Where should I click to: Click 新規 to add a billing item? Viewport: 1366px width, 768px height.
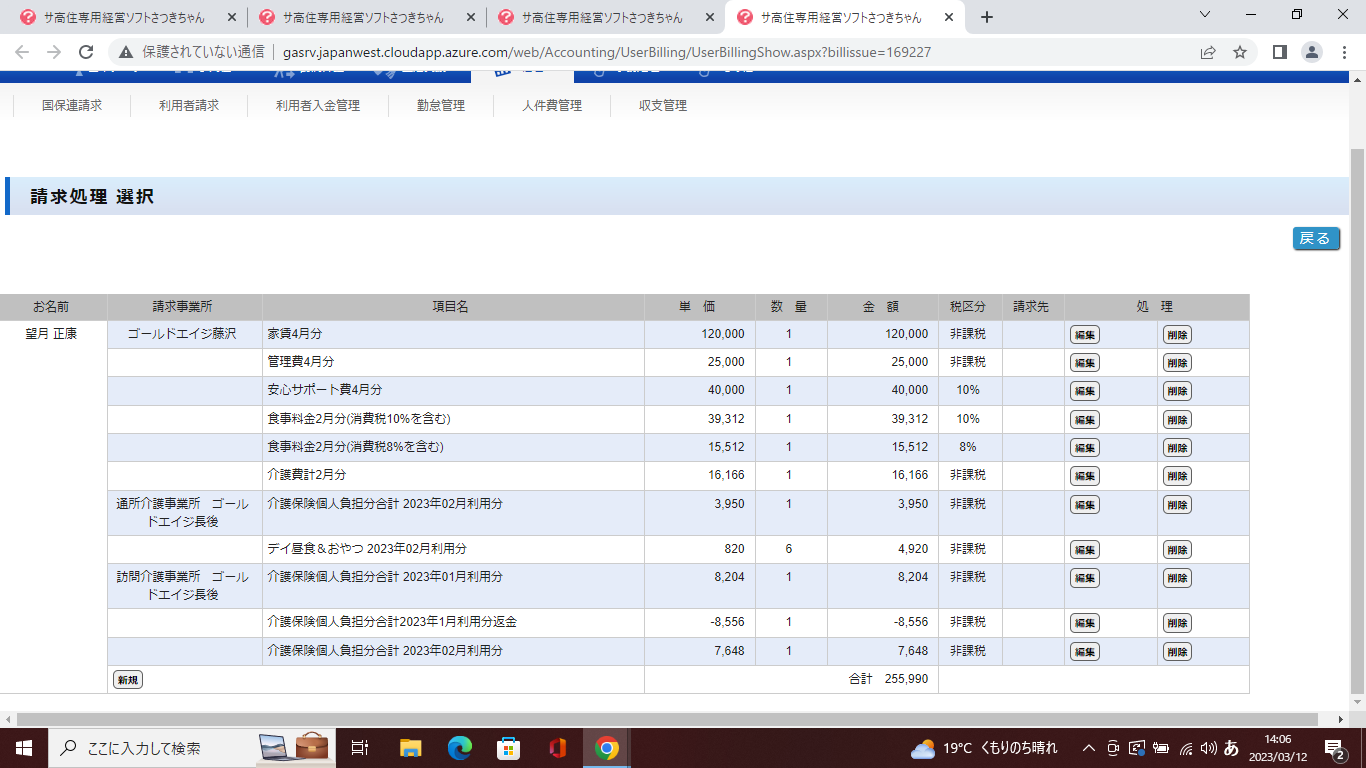coord(127,680)
